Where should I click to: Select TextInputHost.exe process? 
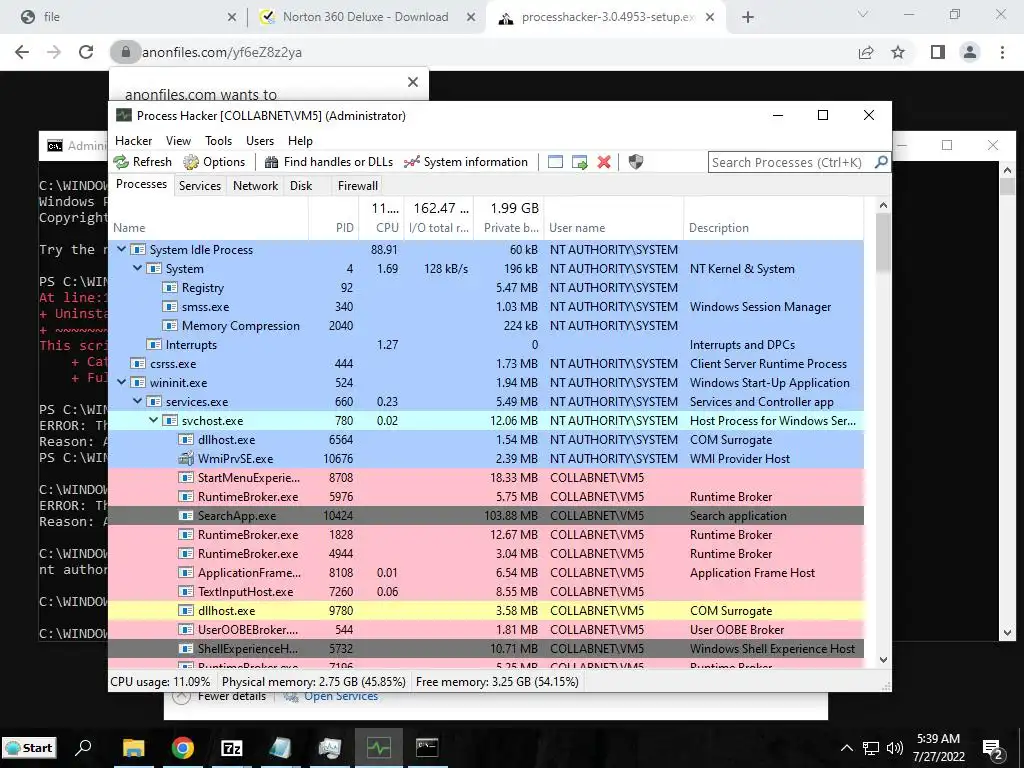tap(486, 592)
